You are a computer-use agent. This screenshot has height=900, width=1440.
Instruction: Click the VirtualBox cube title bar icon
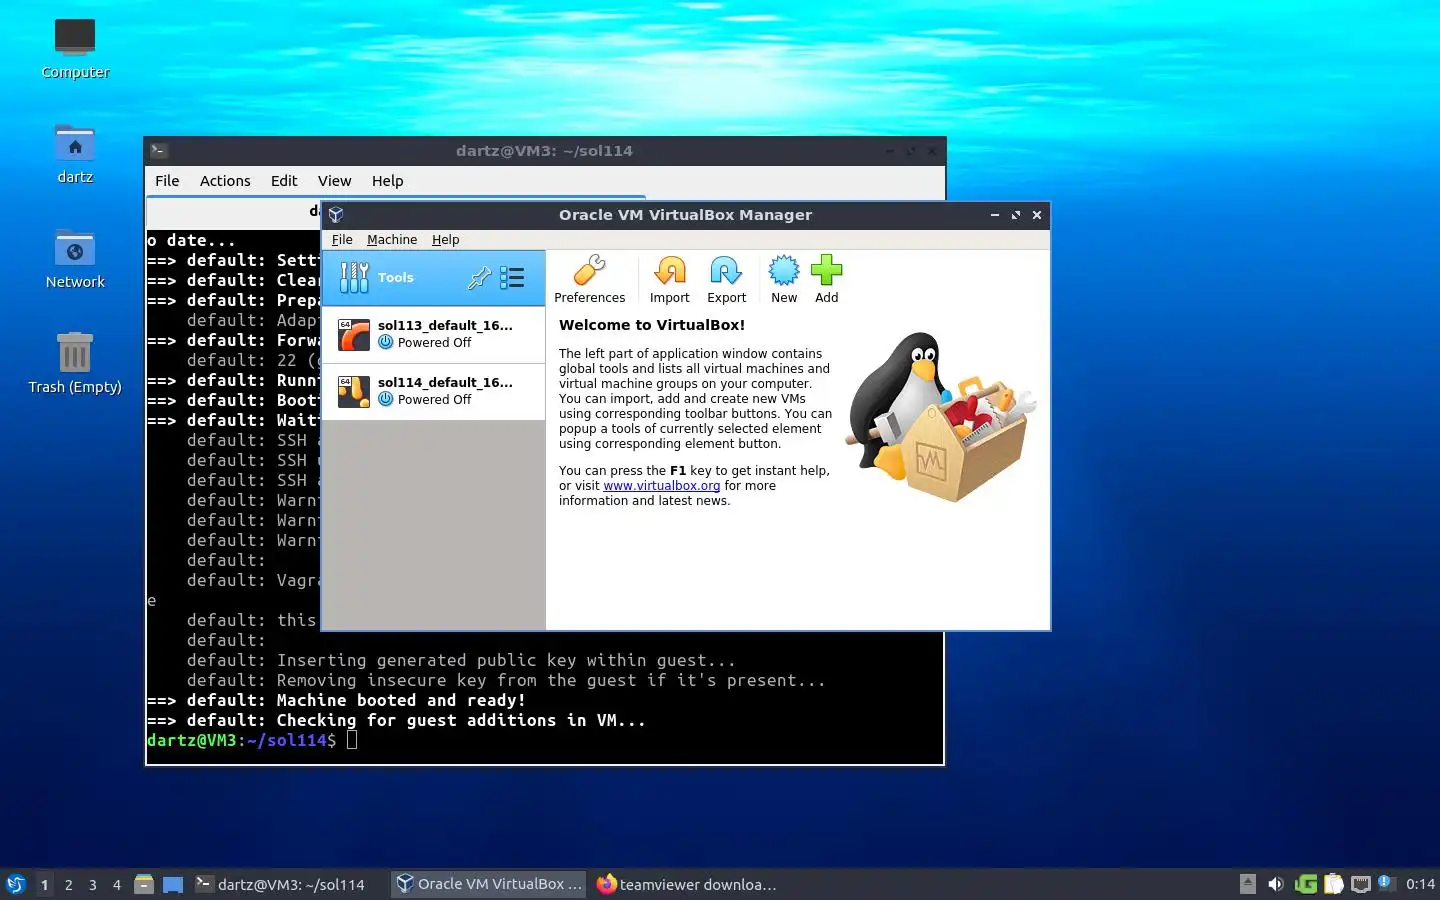(x=336, y=215)
